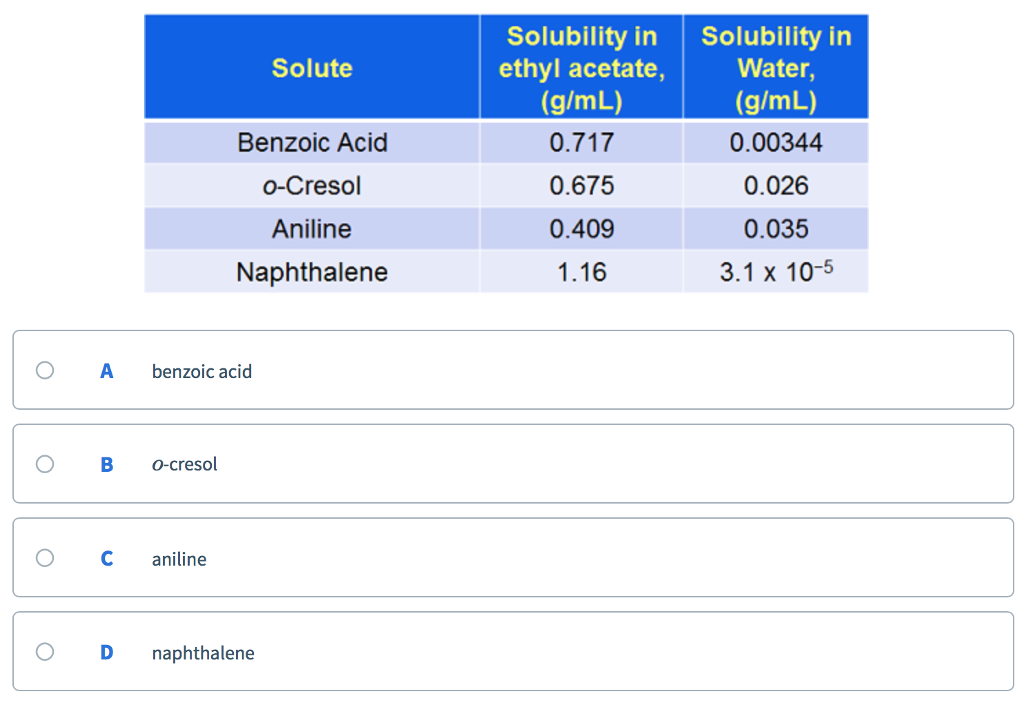Select the Aniline table row

(312, 228)
